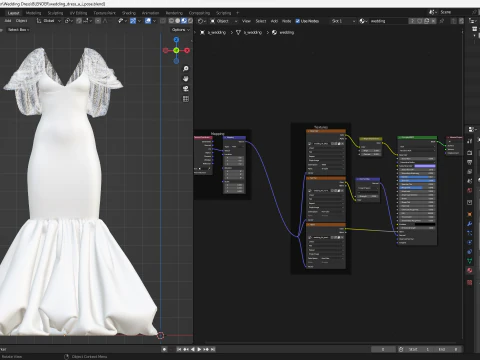The width and height of the screenshot is (480, 360).
Task: Open the viewport Object menu
Action: click(x=22, y=21)
